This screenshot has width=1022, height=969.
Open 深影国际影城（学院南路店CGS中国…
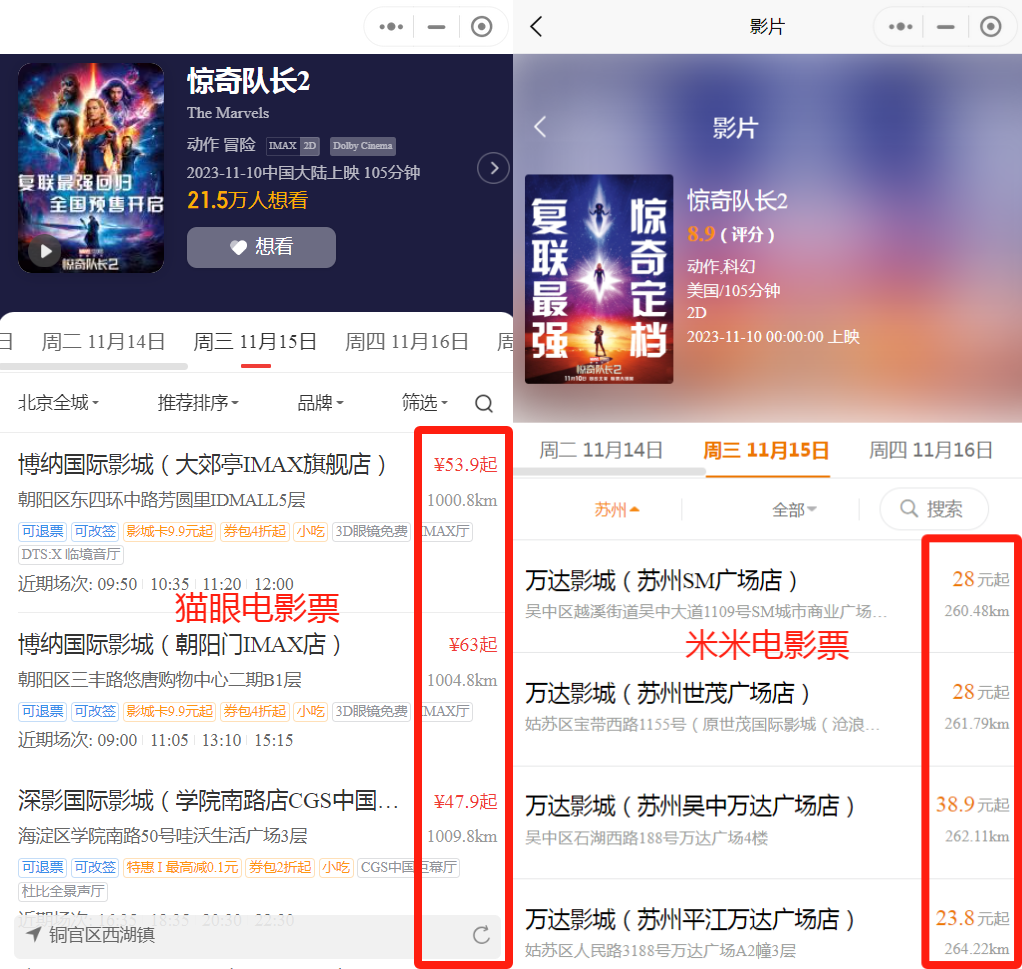click(208, 800)
